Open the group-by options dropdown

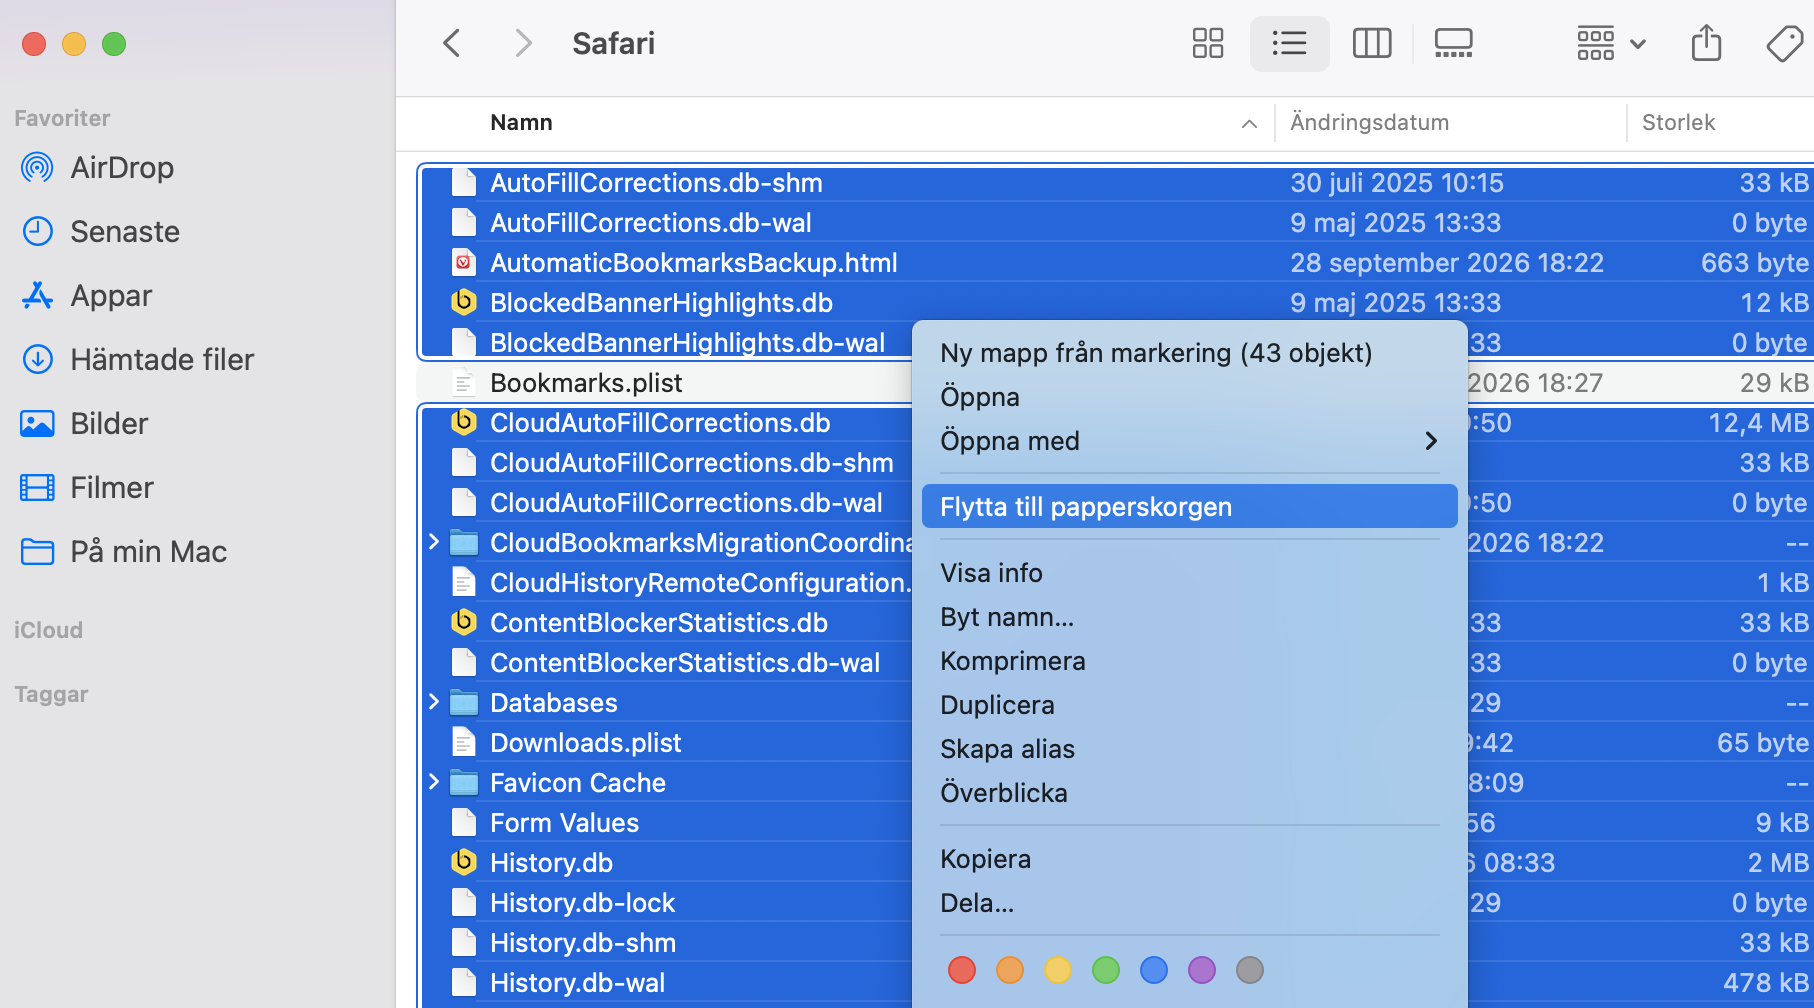click(1611, 43)
